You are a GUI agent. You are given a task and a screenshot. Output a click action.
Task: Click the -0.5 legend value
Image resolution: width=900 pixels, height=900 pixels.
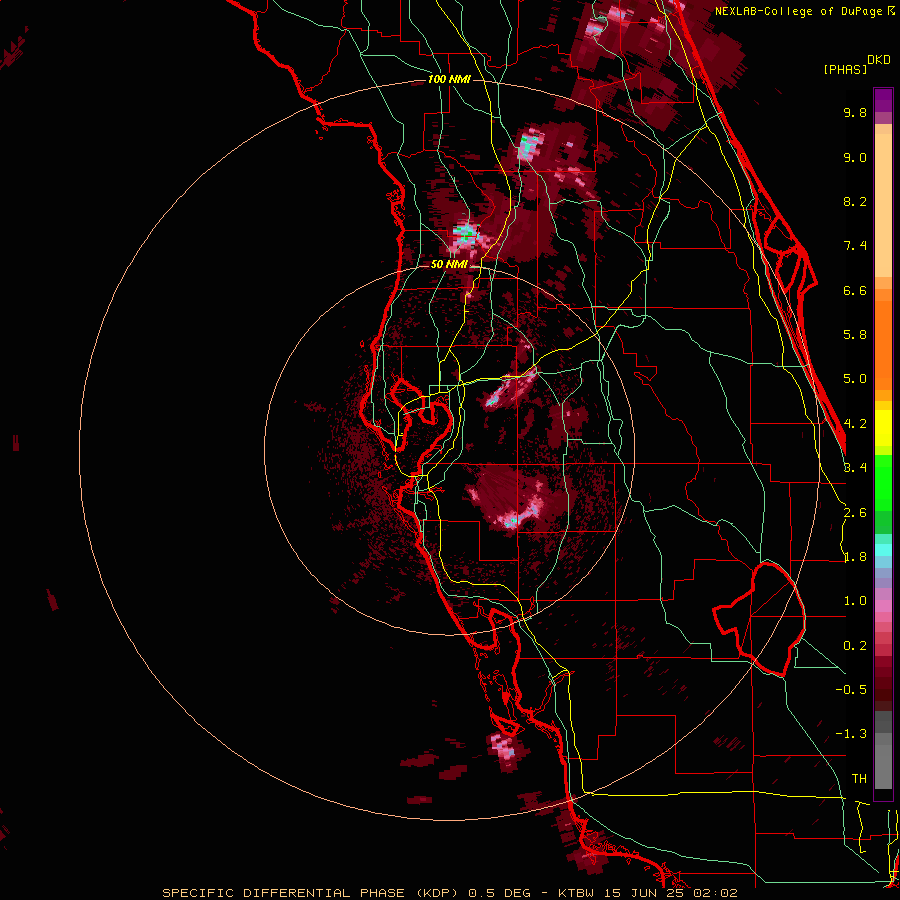pyautogui.click(x=851, y=690)
